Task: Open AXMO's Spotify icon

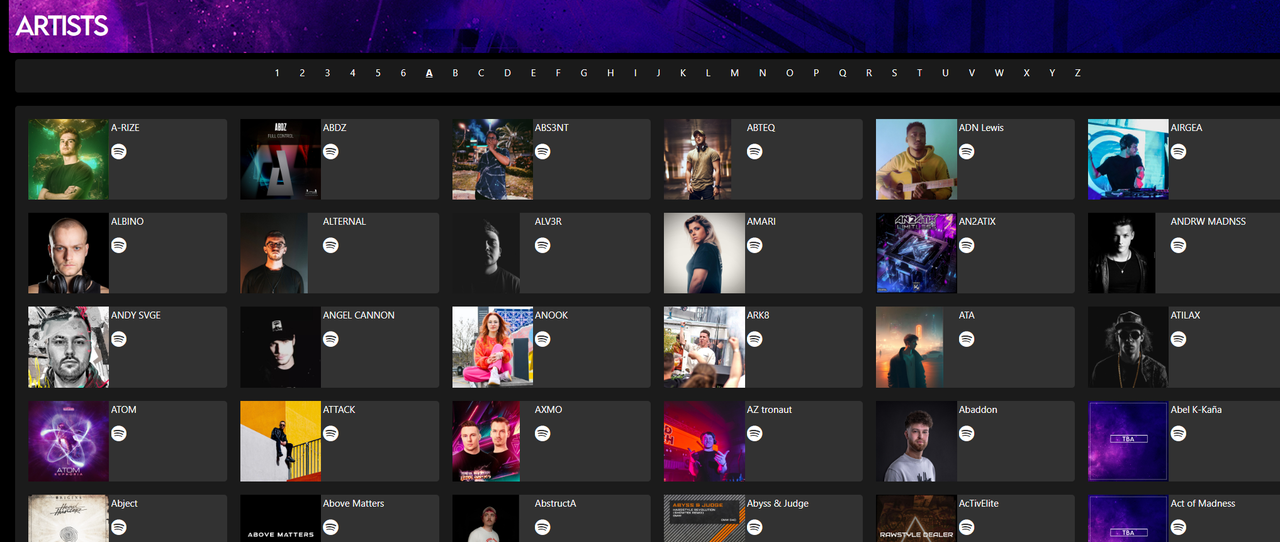Action: [x=543, y=433]
